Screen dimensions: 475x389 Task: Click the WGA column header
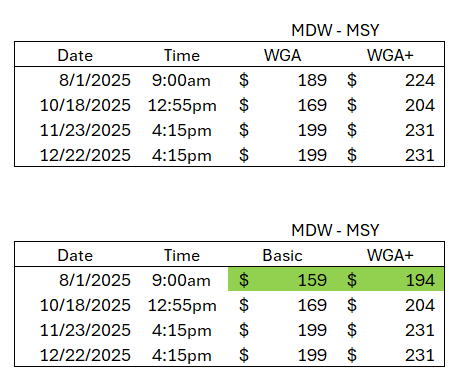pos(283,55)
